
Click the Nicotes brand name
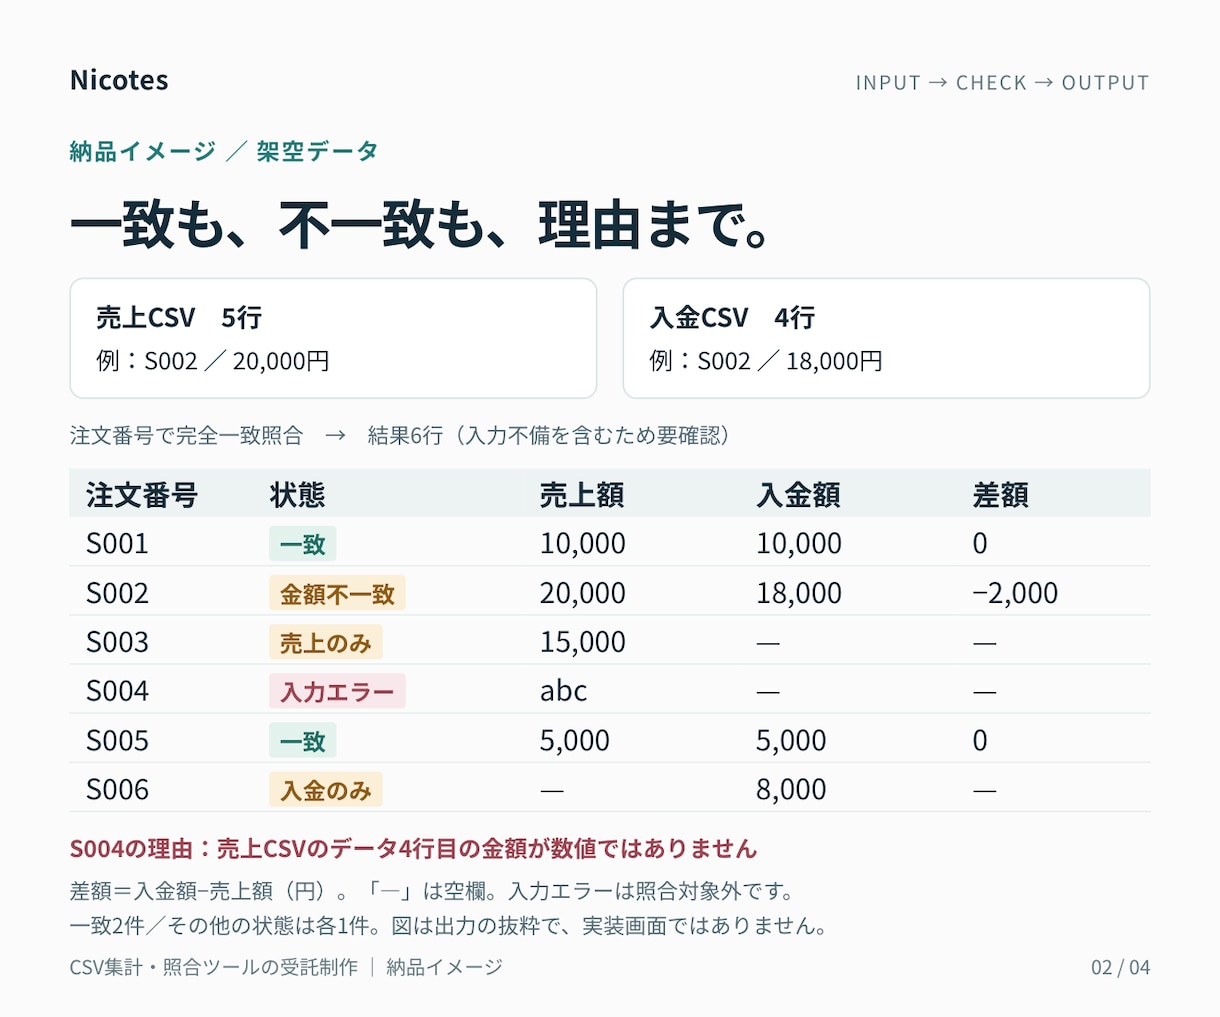[119, 80]
